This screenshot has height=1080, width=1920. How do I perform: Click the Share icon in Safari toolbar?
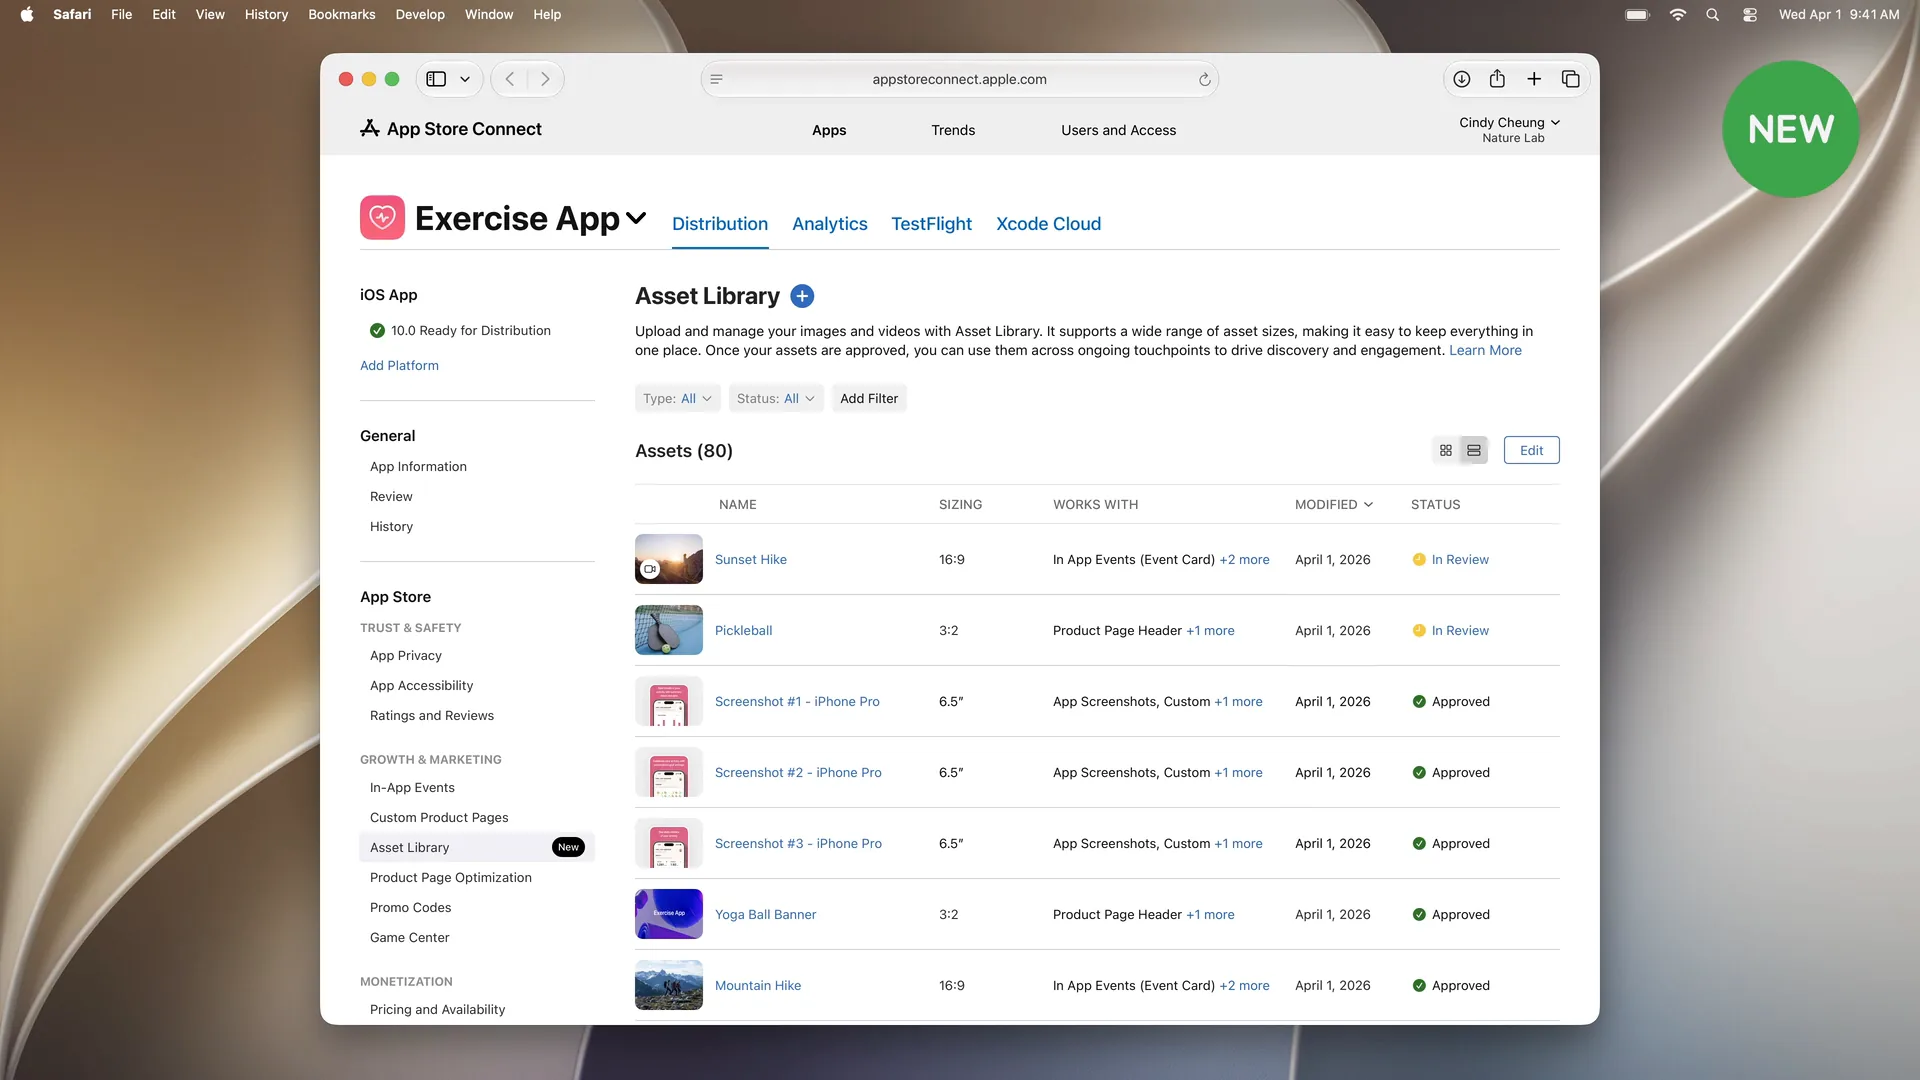pyautogui.click(x=1497, y=79)
